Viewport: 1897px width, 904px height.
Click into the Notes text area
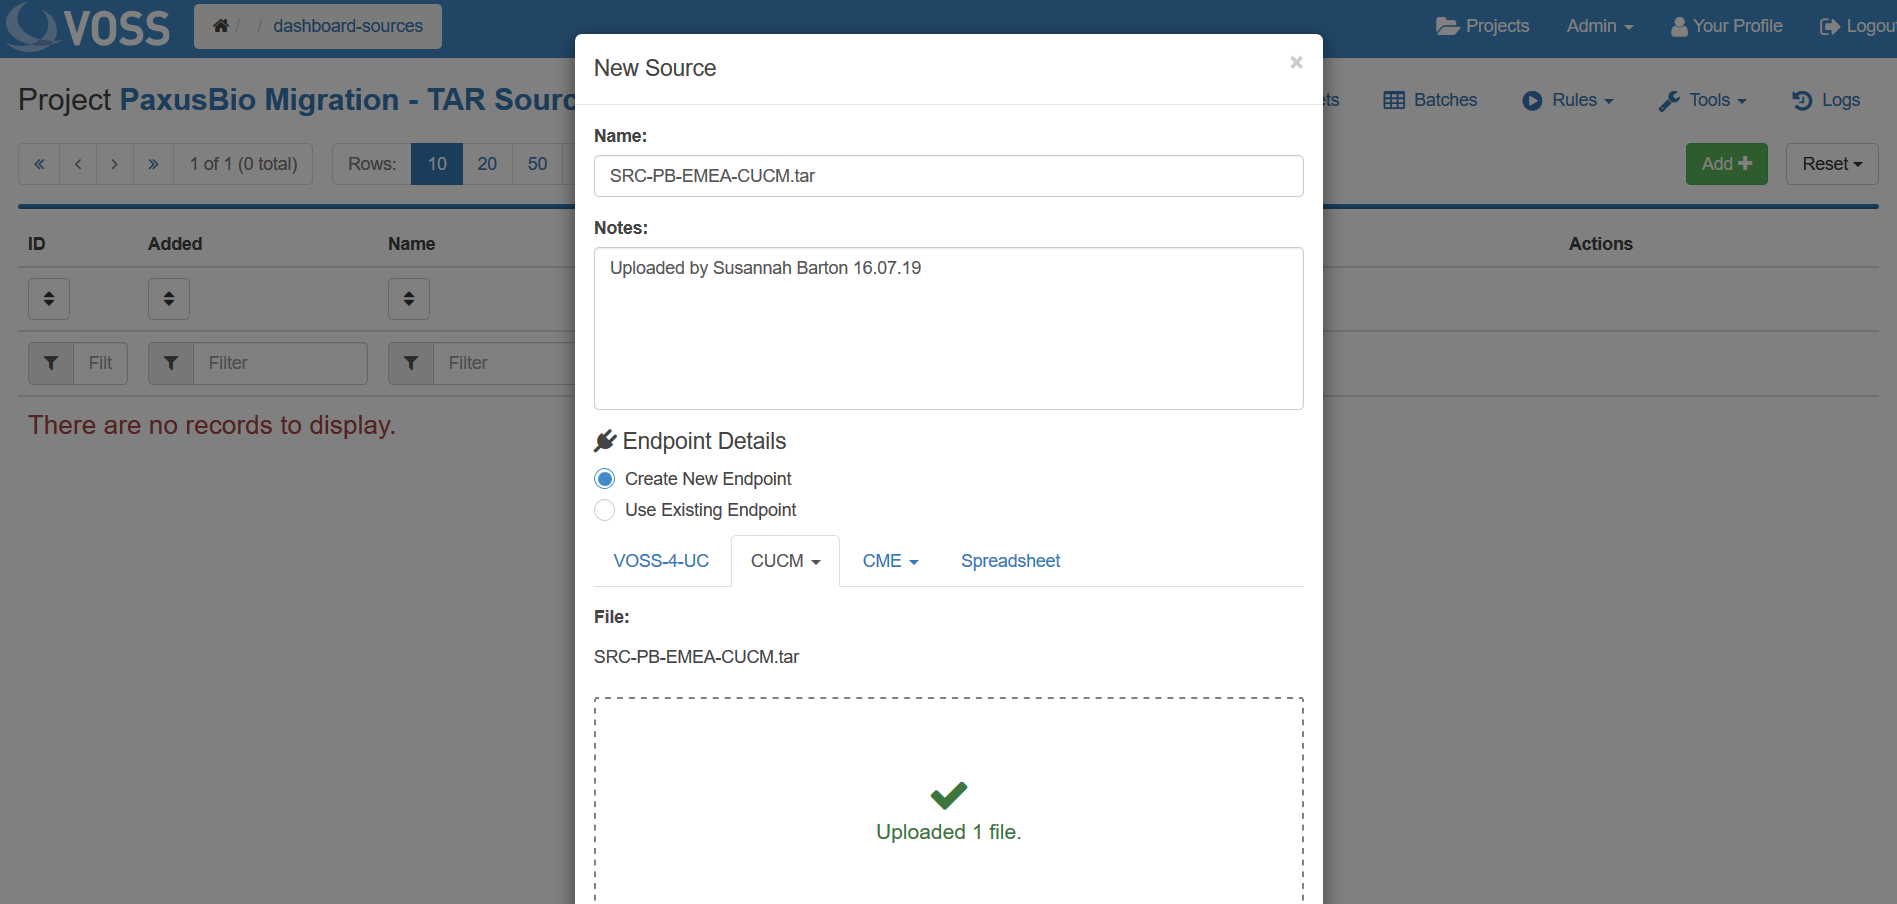point(948,328)
